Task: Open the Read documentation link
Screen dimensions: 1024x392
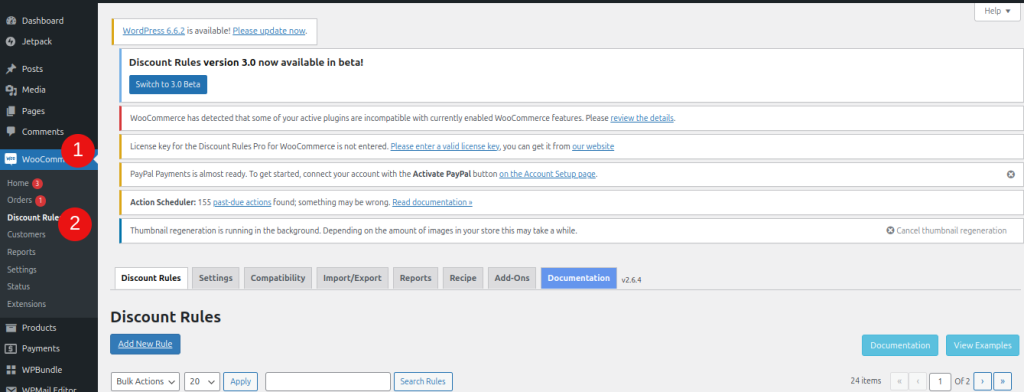Action: pyautogui.click(x=432, y=203)
